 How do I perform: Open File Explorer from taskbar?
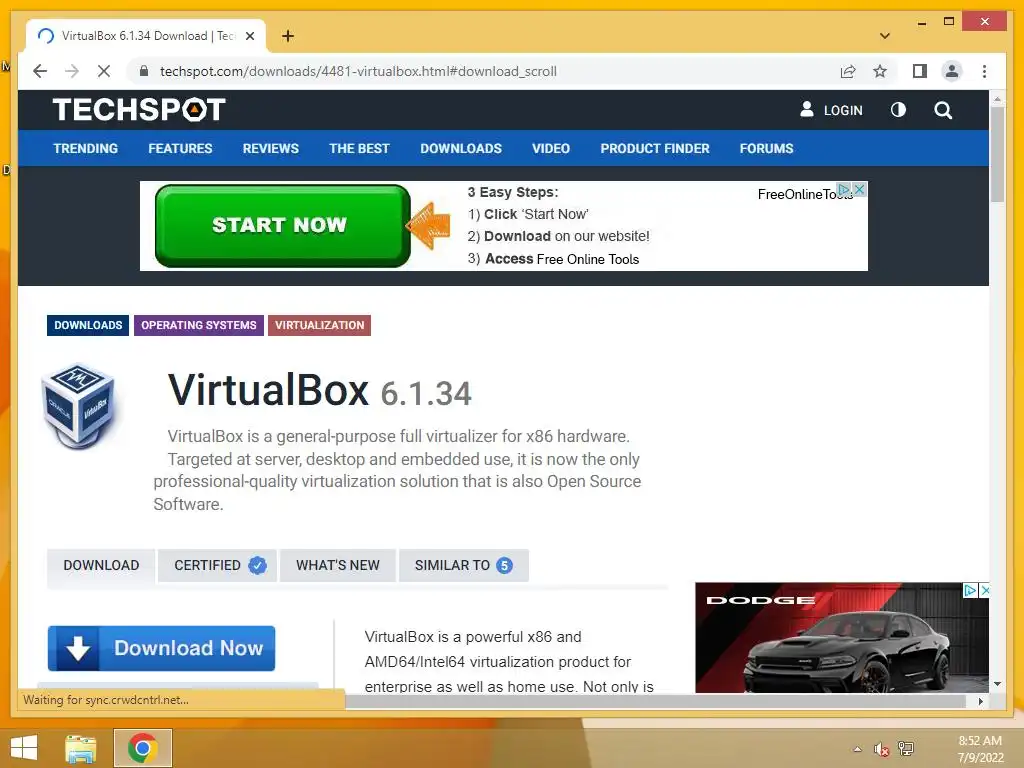click(x=81, y=748)
